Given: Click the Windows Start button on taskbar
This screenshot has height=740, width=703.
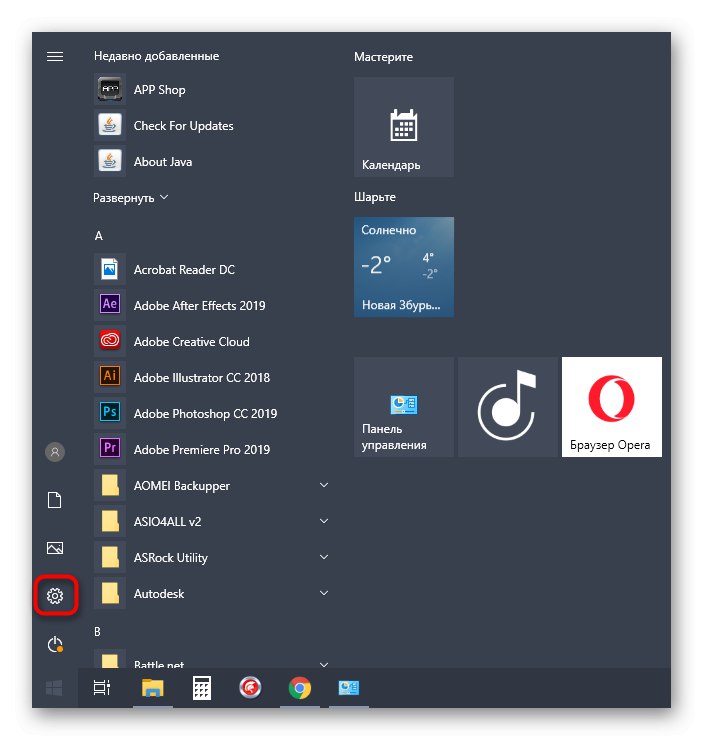Looking at the screenshot, I should tap(54, 688).
